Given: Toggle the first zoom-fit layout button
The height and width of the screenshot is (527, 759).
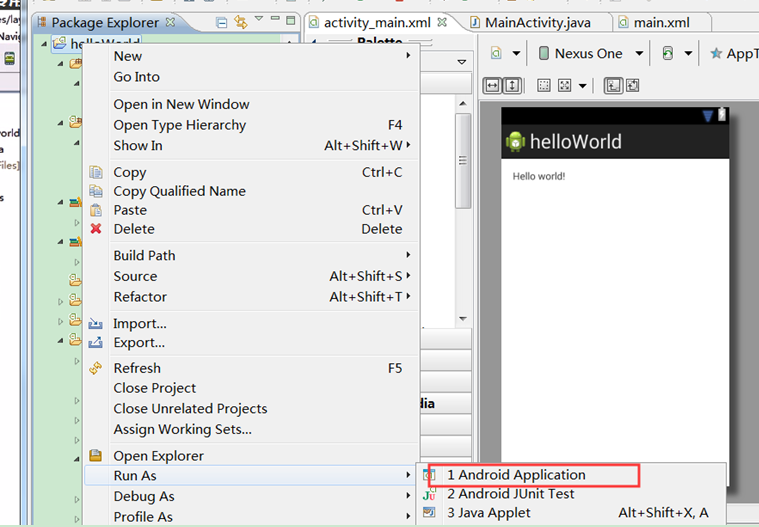Looking at the screenshot, I should coord(613,86).
